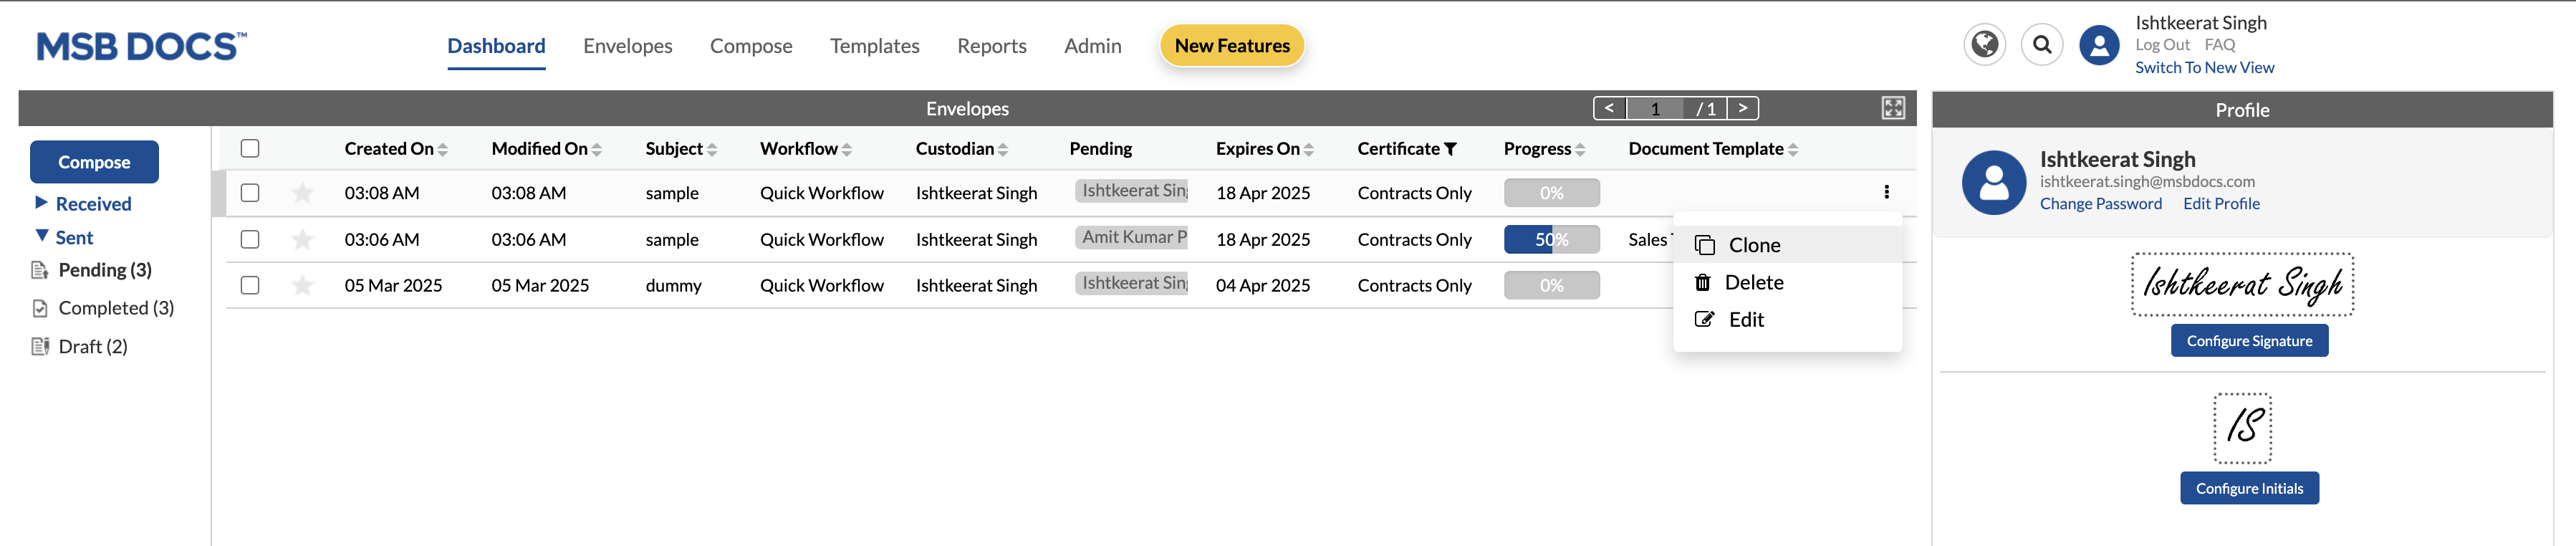Click the 50% progress bar
Image resolution: width=2576 pixels, height=546 pixels.
[1551, 240]
